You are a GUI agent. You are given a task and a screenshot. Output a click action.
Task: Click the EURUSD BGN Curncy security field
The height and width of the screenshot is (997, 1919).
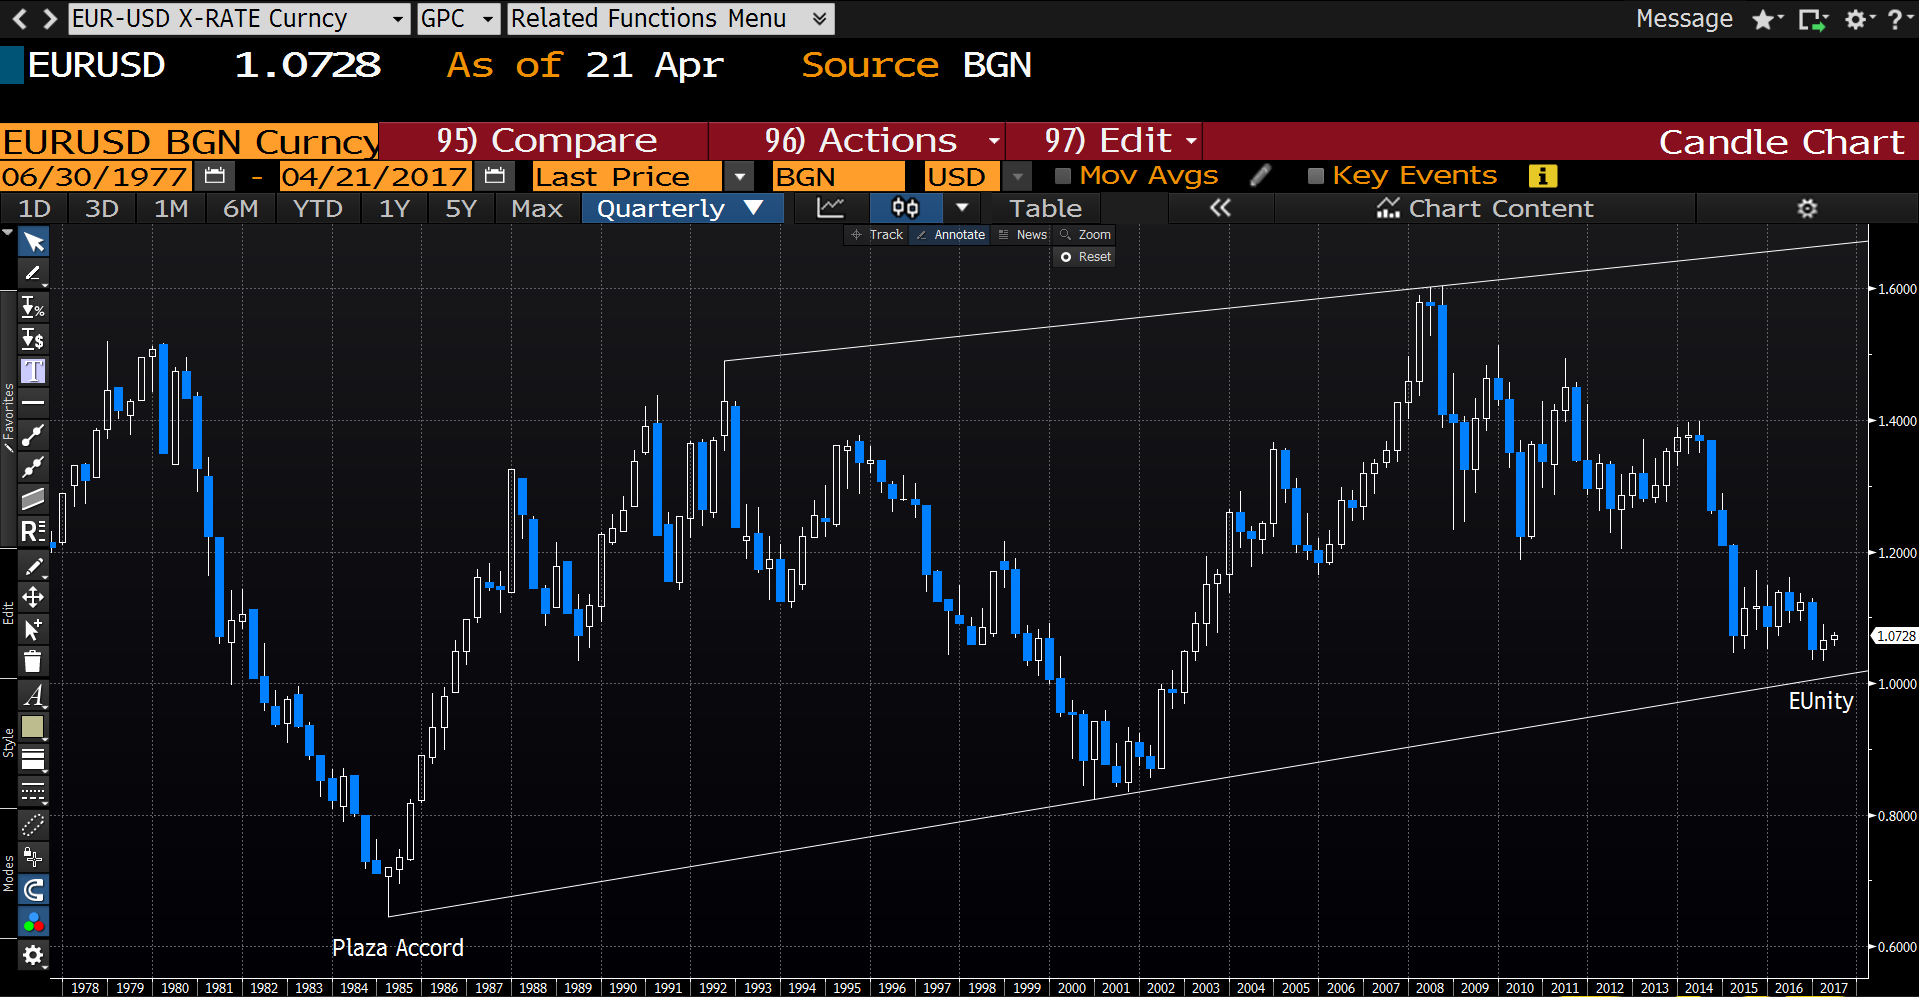coord(189,141)
